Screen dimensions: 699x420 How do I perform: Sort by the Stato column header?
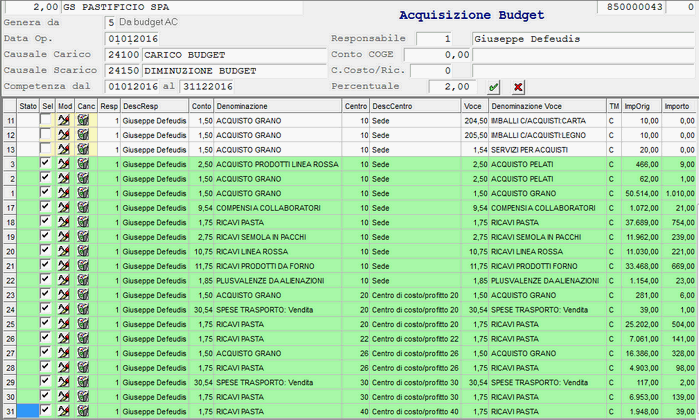click(x=28, y=106)
